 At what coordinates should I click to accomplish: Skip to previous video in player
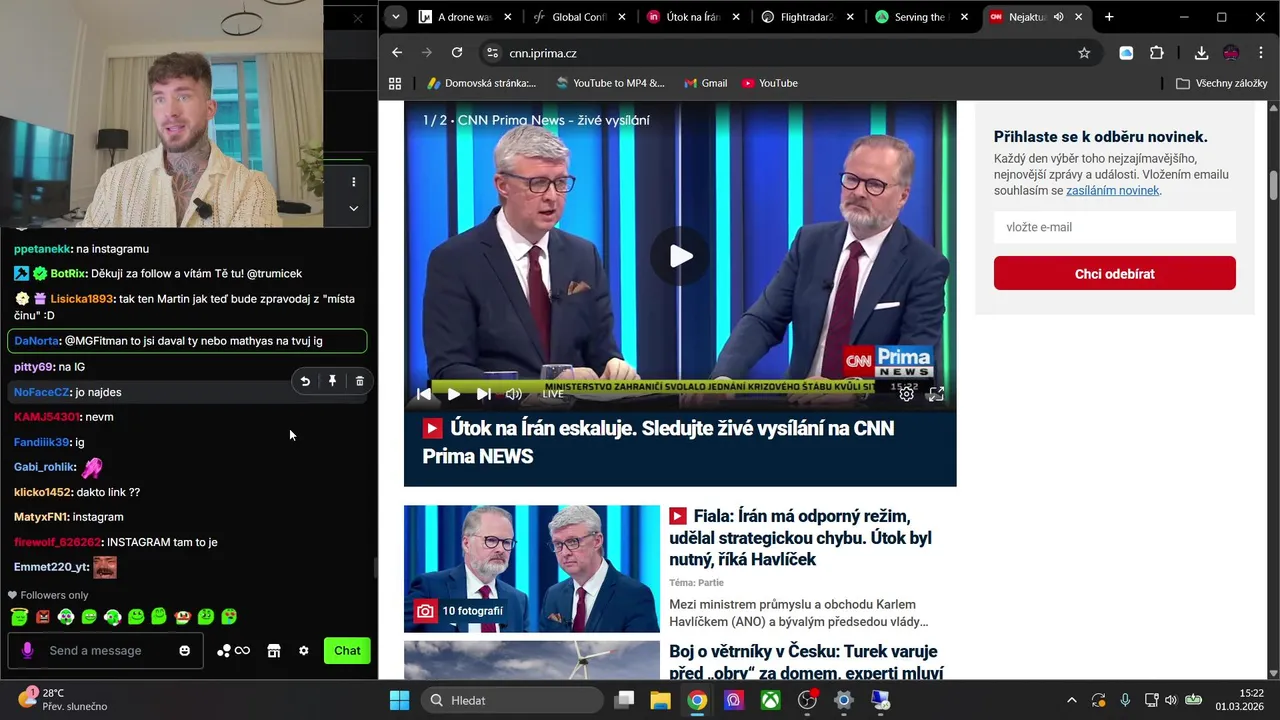point(424,394)
